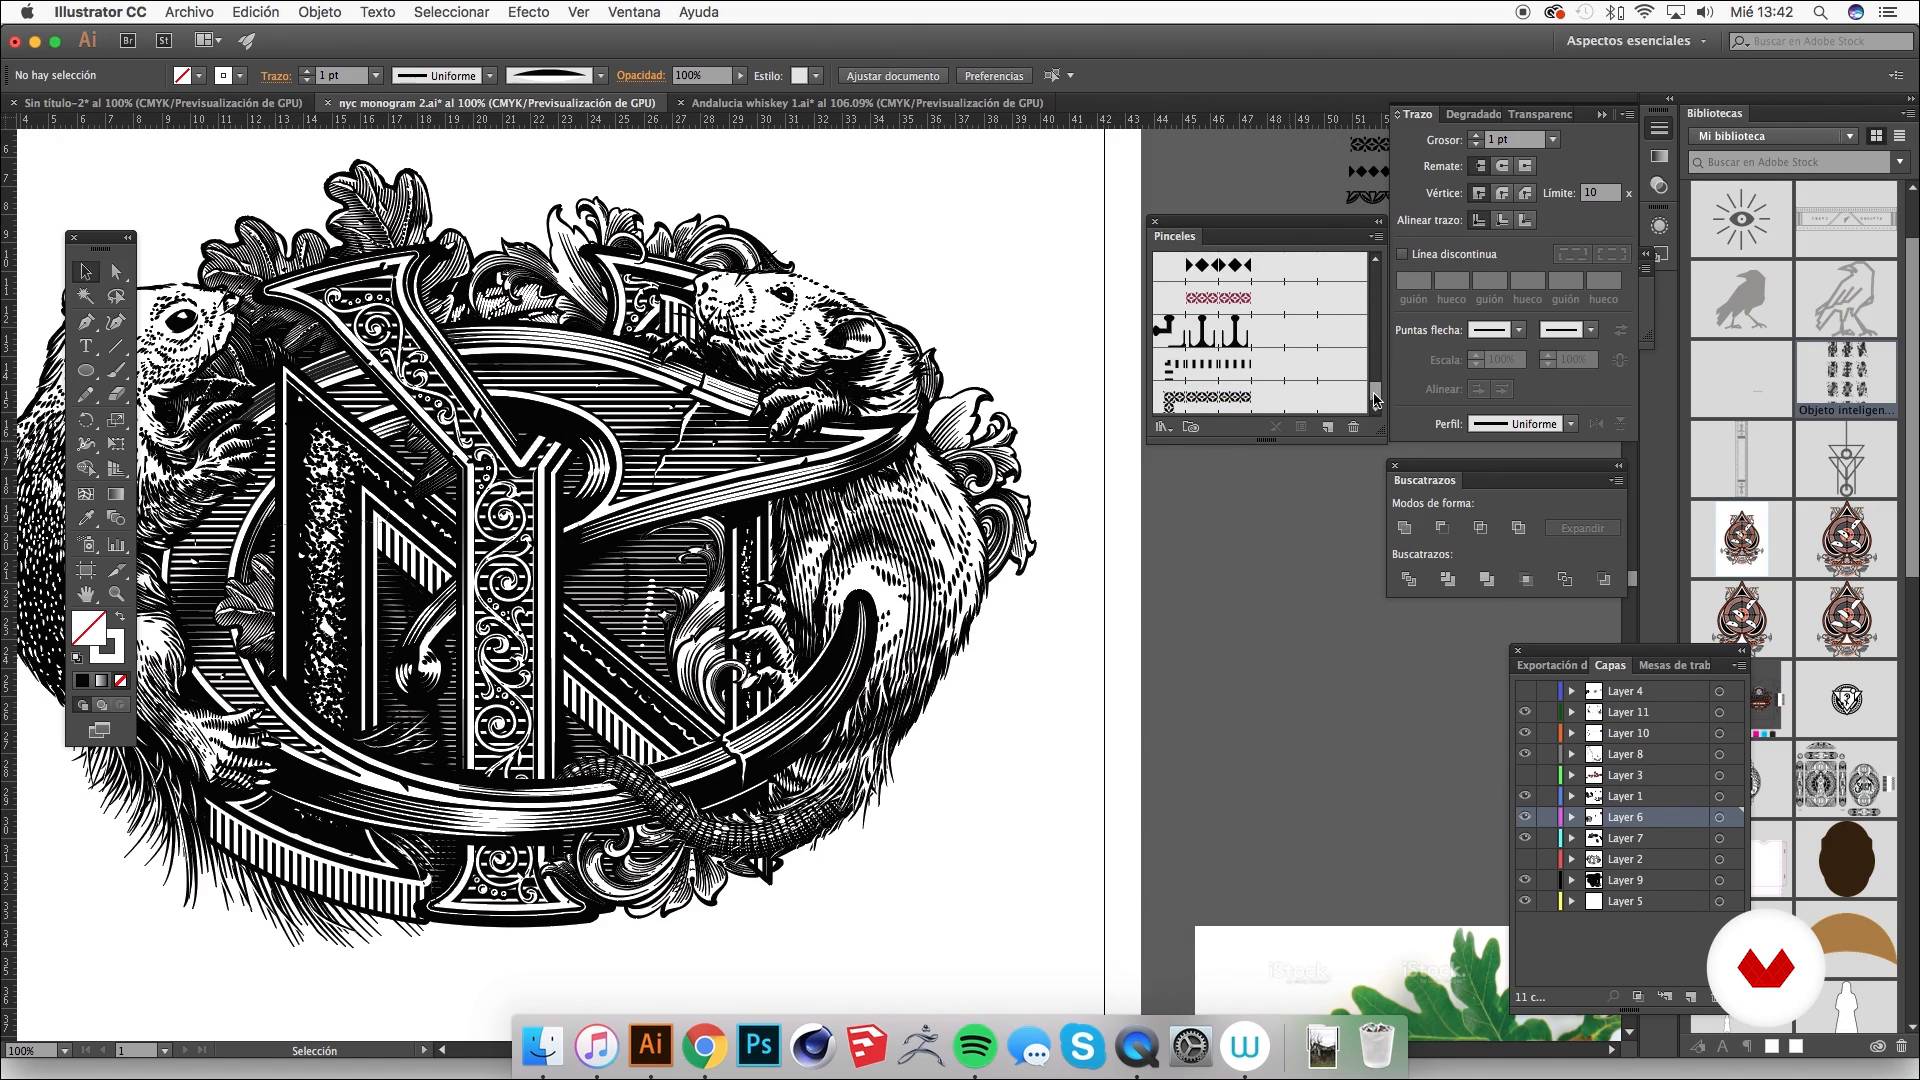
Task: Click the black Color mode swatch
Action: tap(82, 681)
